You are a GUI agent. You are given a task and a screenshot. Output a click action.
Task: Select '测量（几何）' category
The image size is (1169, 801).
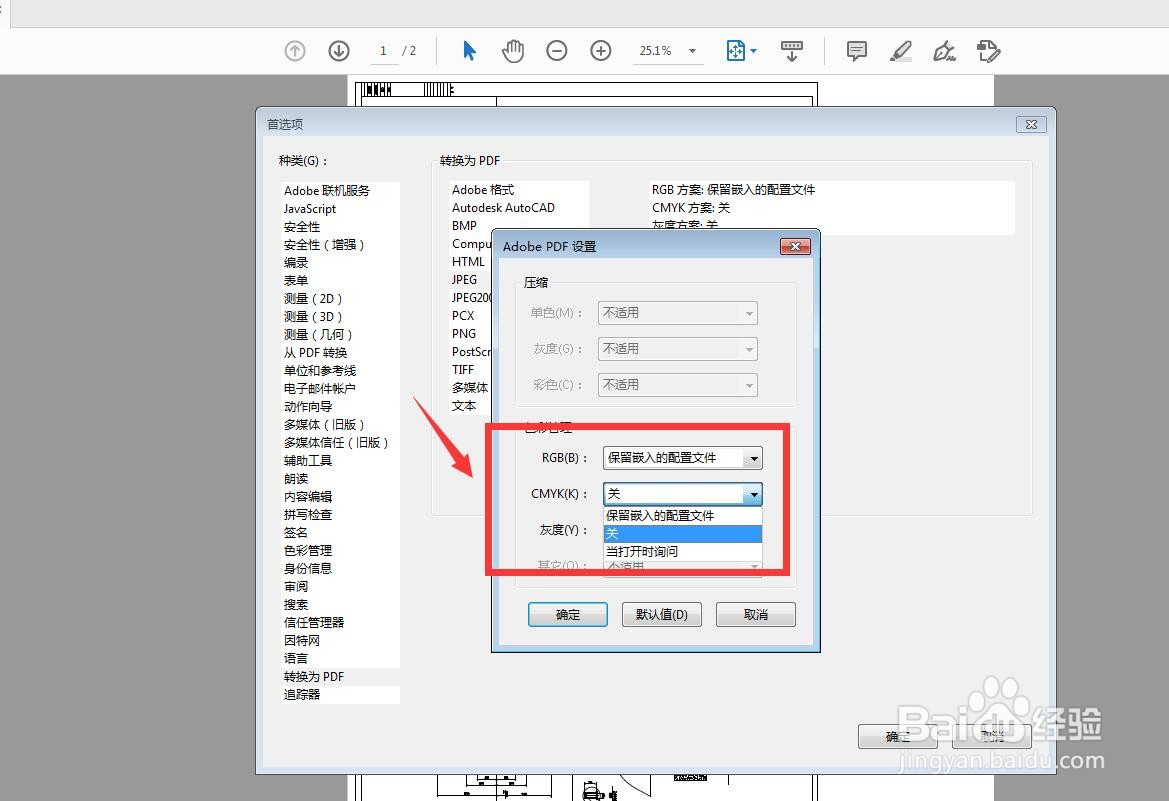[318, 335]
